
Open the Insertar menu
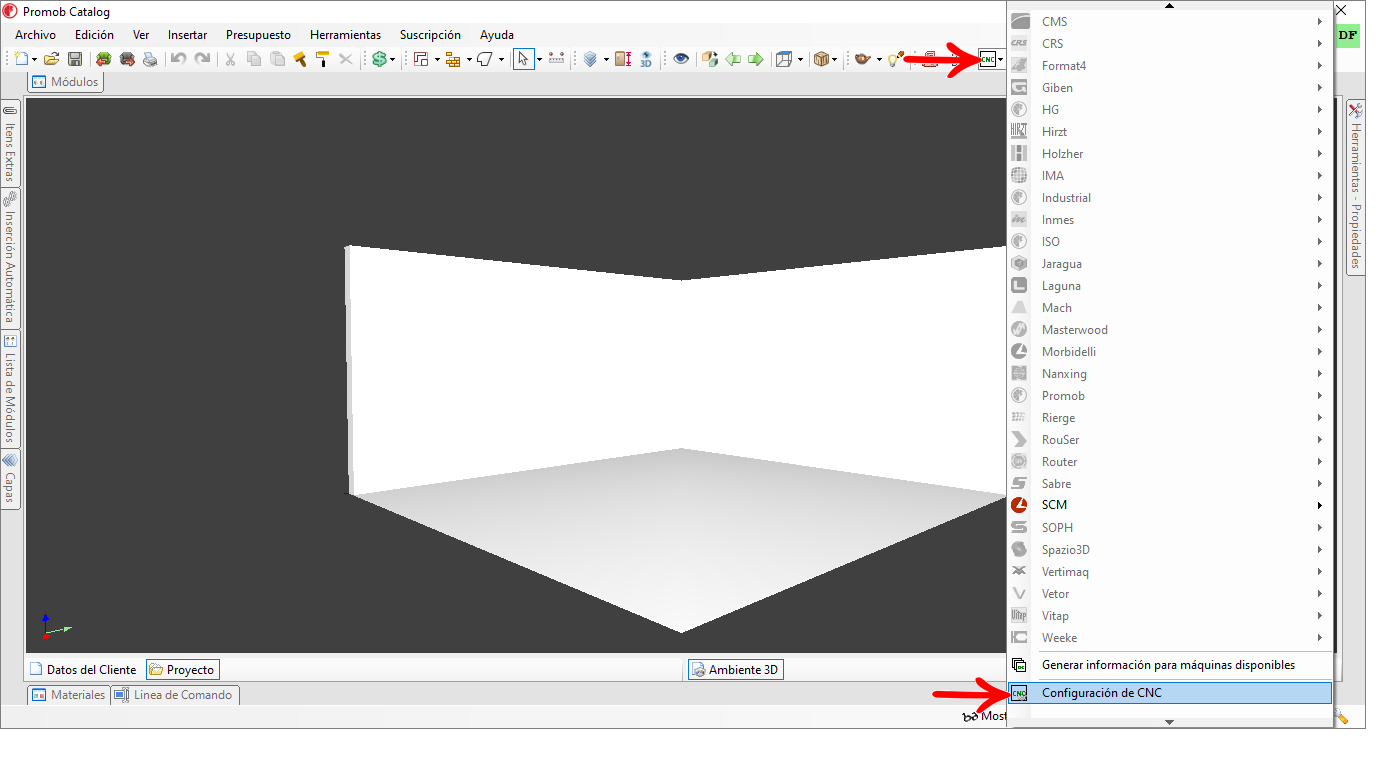187,34
